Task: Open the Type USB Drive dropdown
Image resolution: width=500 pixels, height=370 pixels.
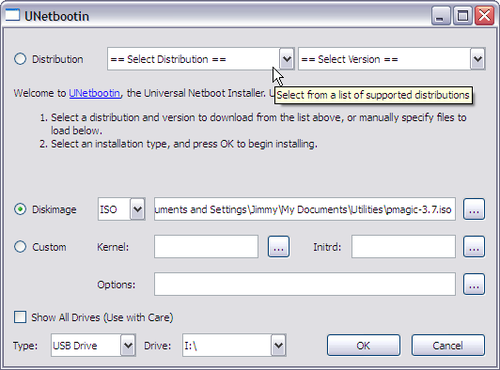Action: (x=93, y=345)
